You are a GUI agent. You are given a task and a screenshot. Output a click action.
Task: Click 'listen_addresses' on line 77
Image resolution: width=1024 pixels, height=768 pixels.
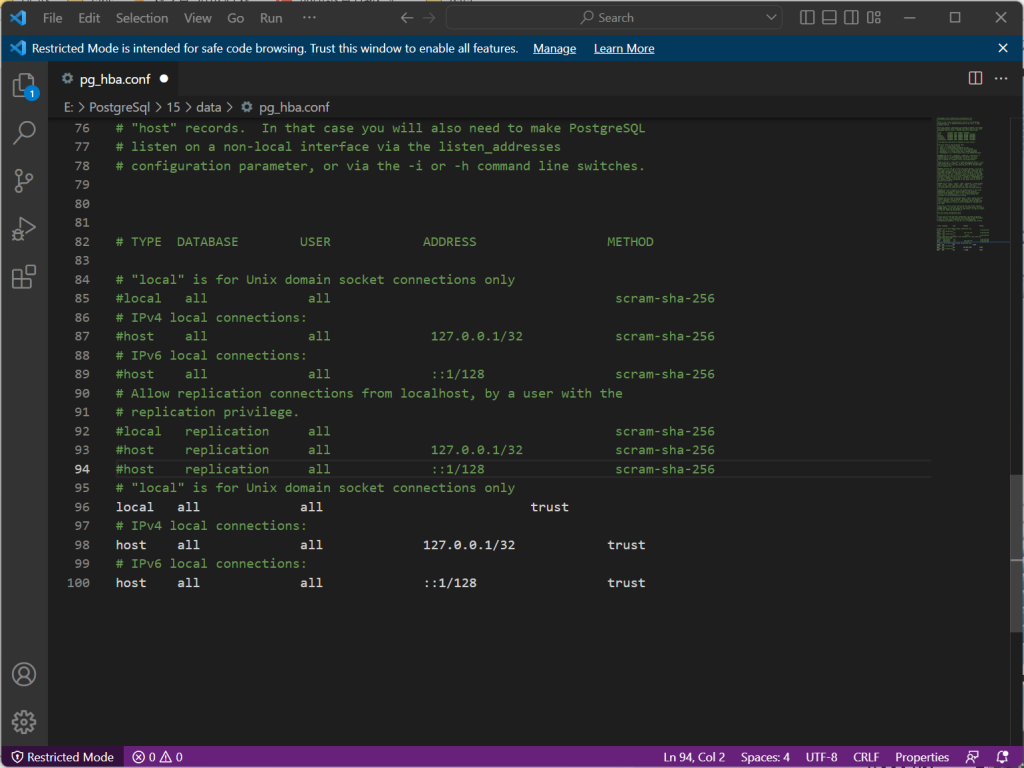point(500,147)
